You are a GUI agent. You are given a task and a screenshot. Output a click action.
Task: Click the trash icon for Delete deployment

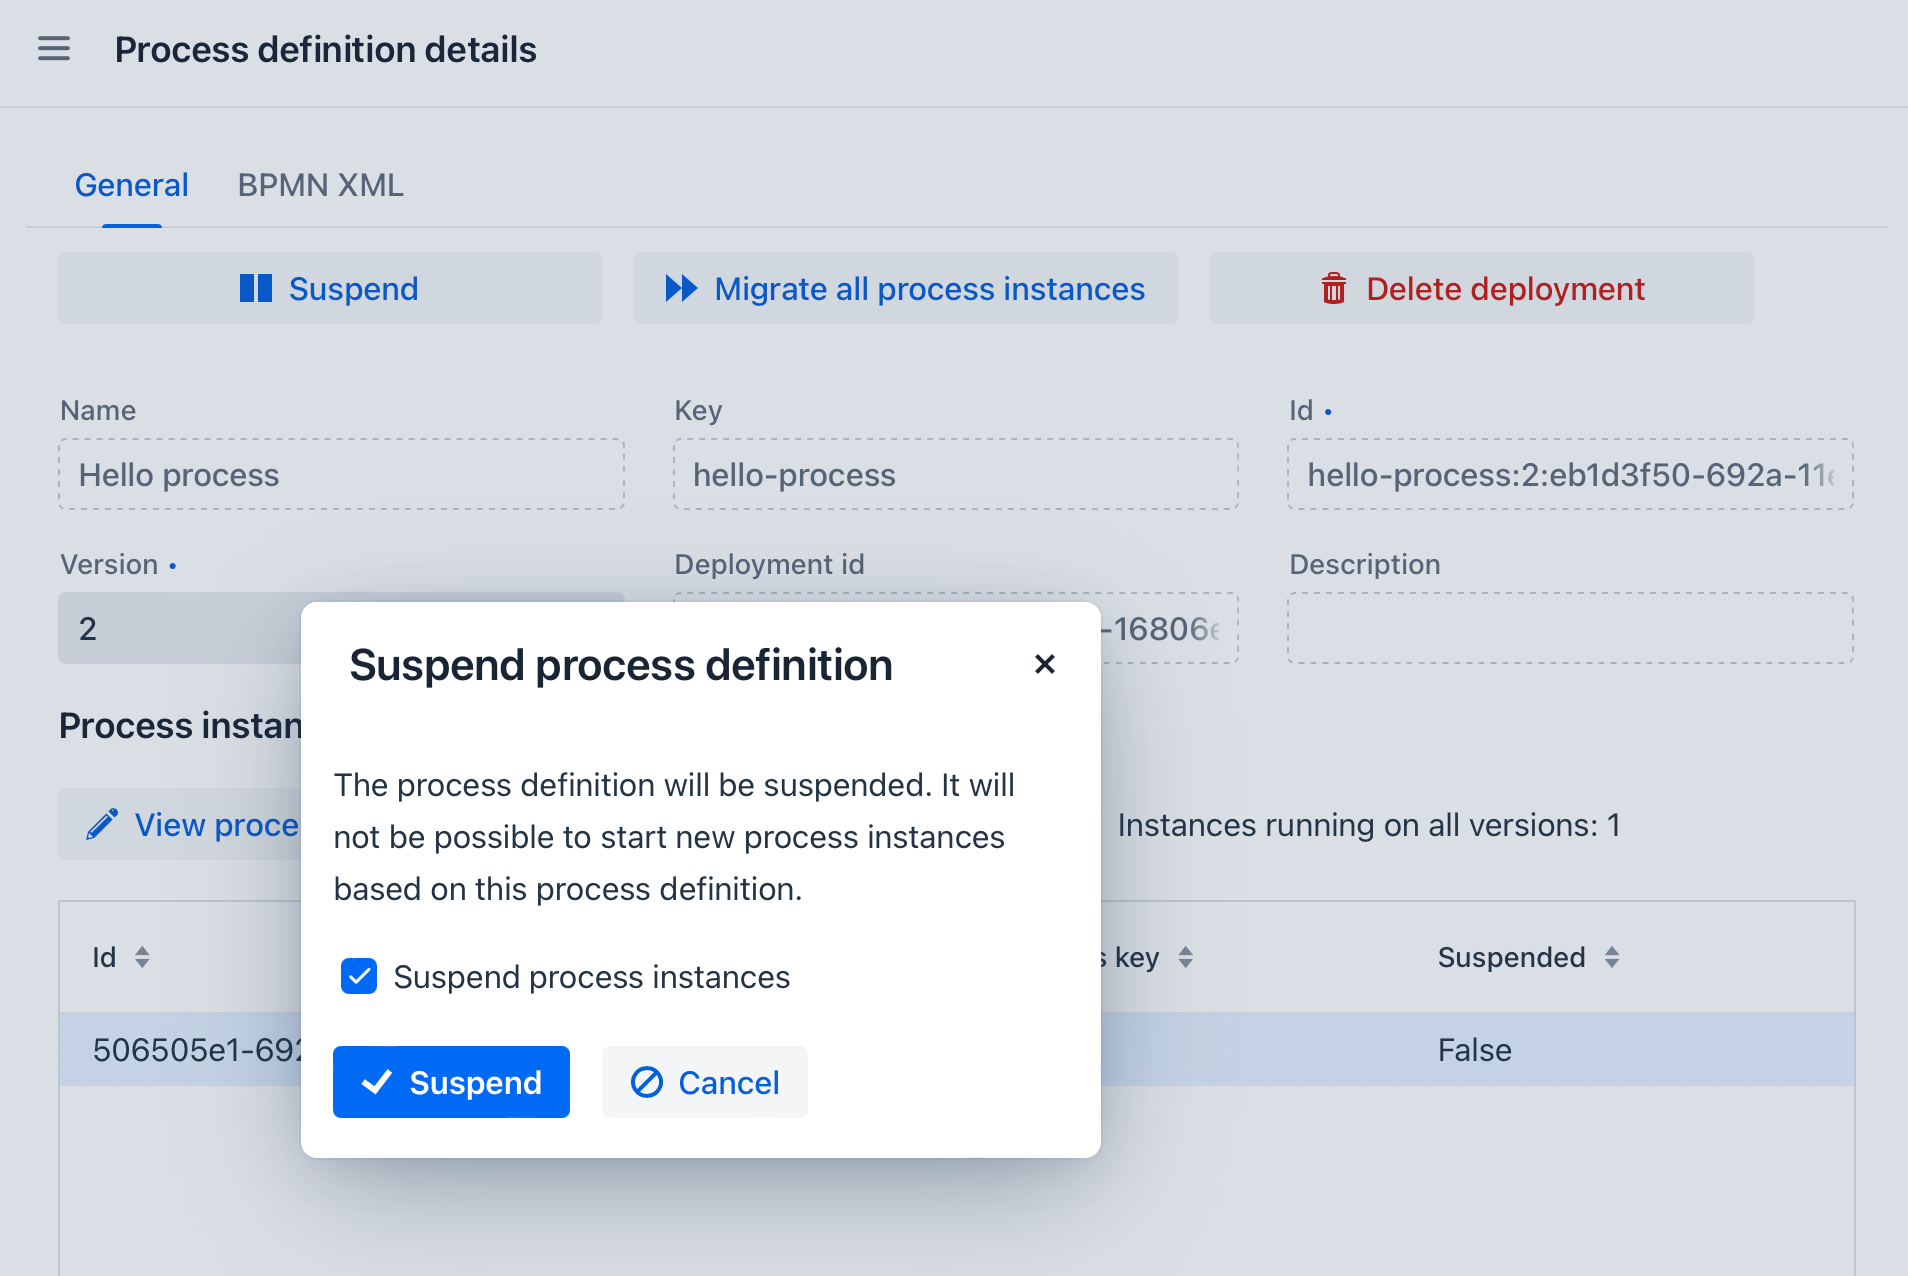(1334, 289)
